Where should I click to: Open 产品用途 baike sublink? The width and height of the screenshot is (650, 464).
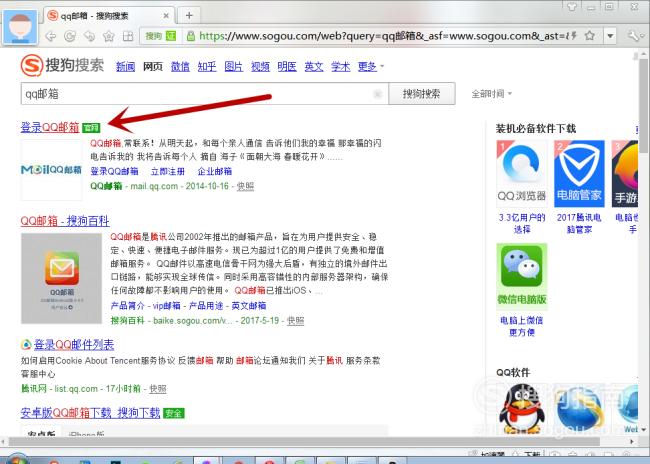point(206,306)
